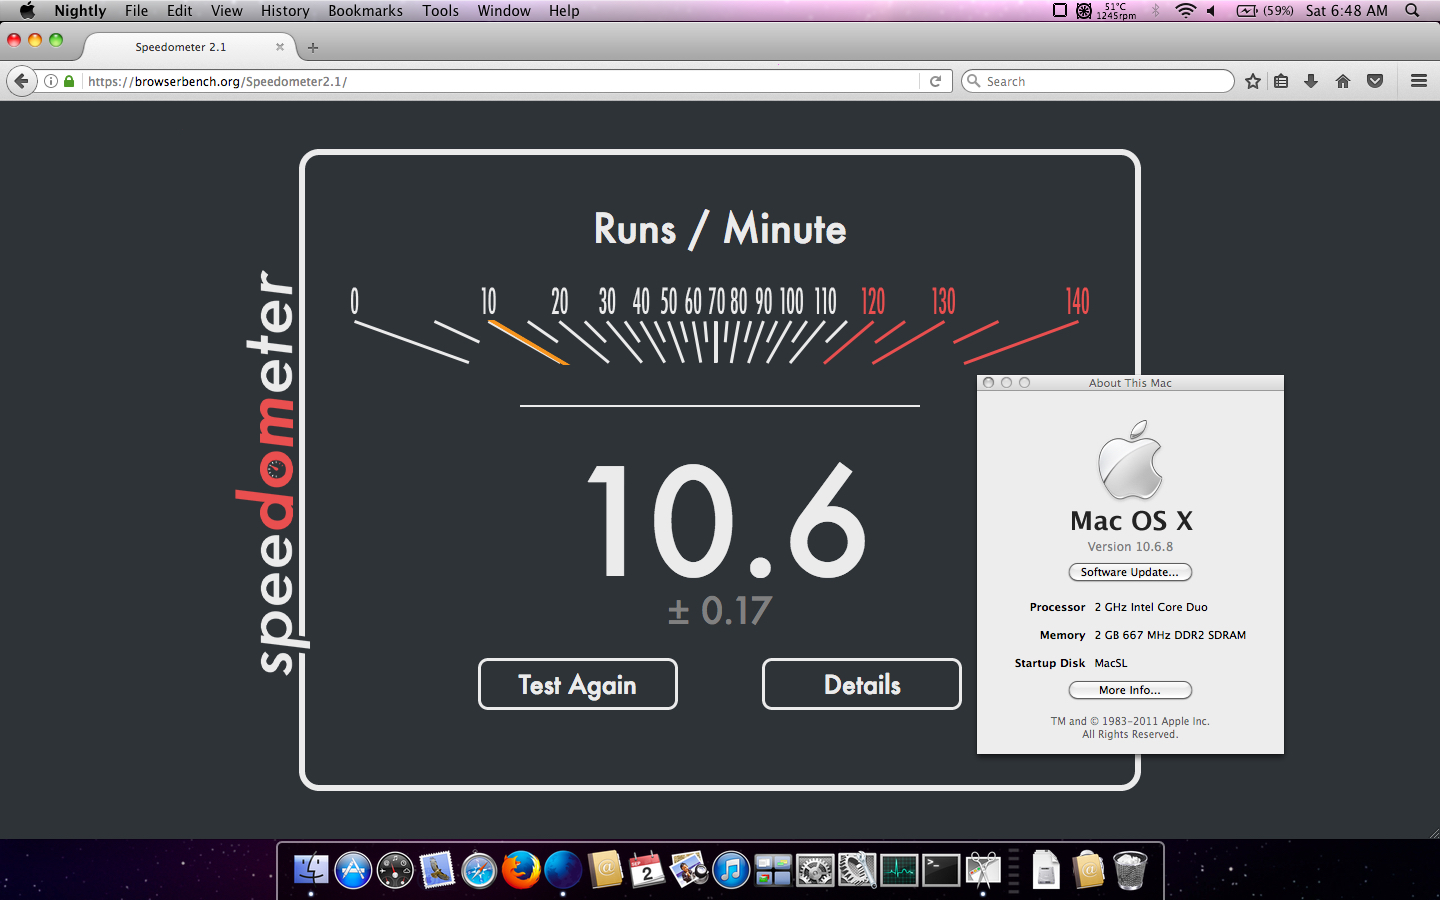The width and height of the screenshot is (1440, 900).
Task: Open the Bluetooth status menu
Action: [1156, 10]
